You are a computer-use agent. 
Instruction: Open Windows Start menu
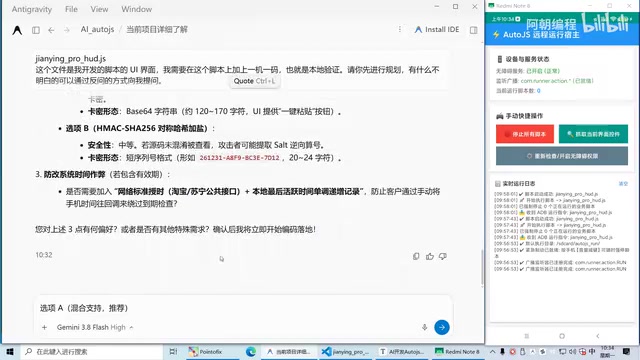[10, 351]
